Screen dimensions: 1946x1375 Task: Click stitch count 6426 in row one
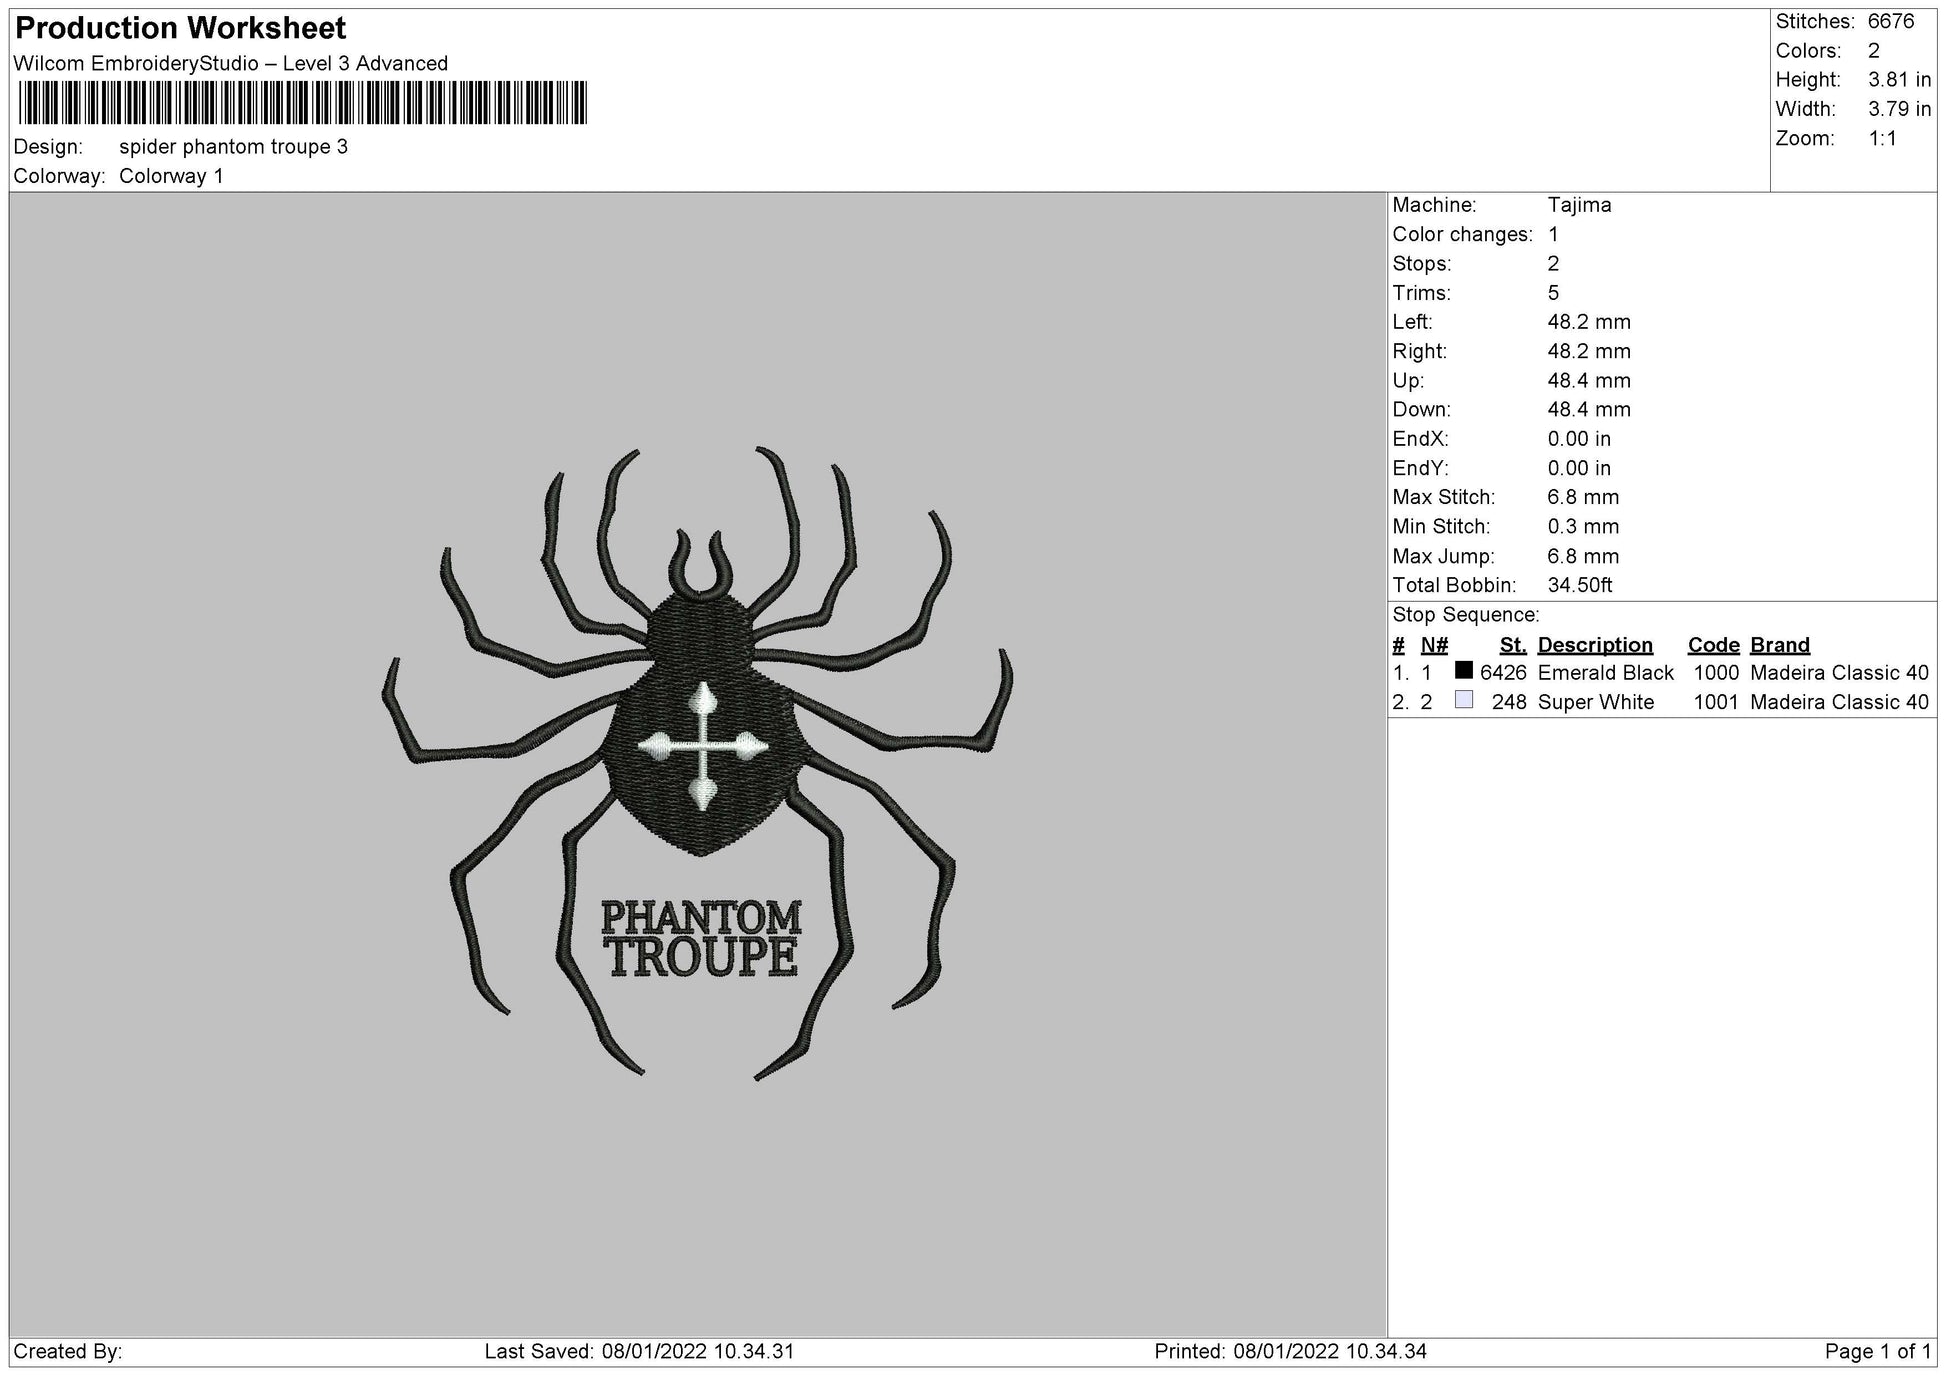(x=1503, y=673)
